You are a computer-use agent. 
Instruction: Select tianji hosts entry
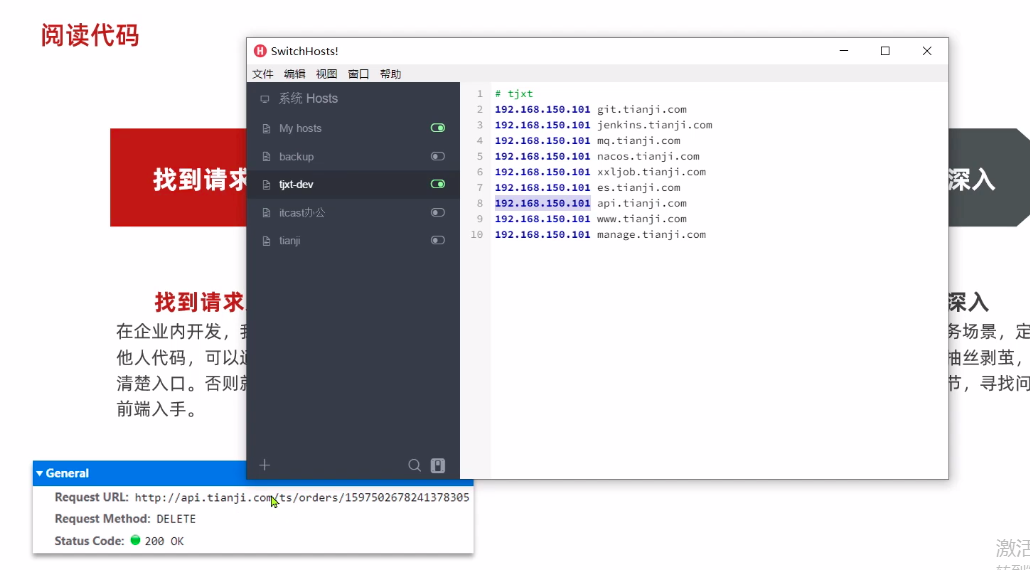click(x=353, y=241)
